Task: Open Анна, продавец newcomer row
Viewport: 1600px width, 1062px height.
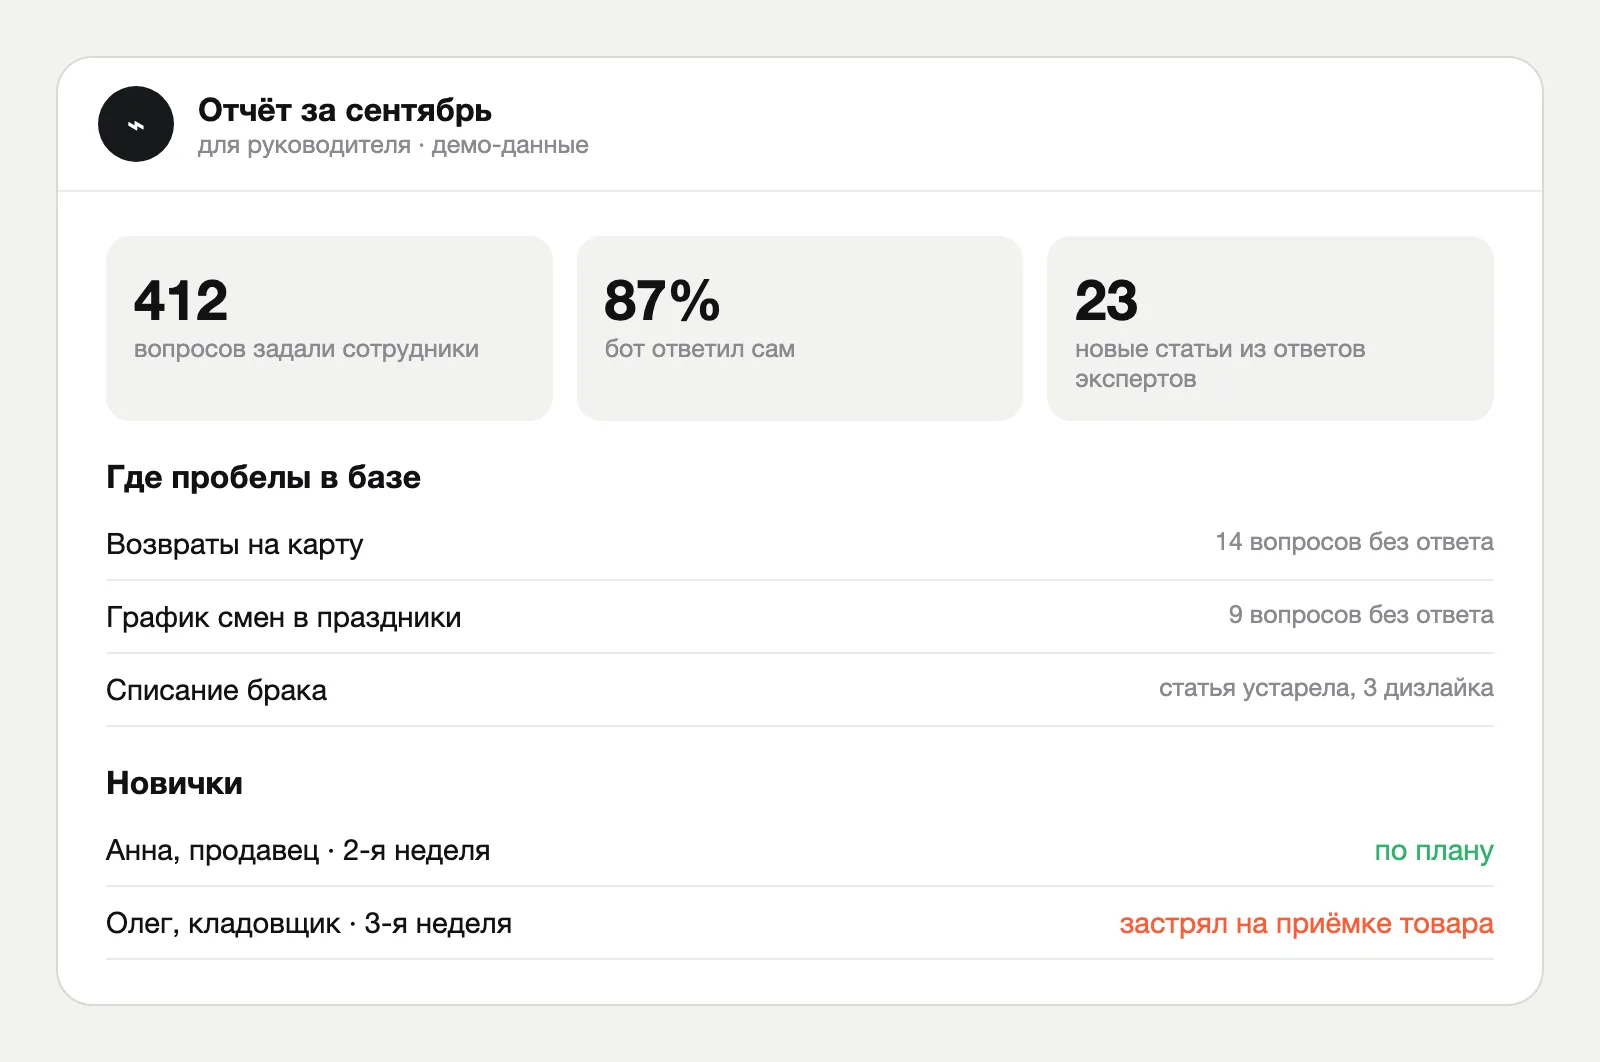Action: pos(800,850)
